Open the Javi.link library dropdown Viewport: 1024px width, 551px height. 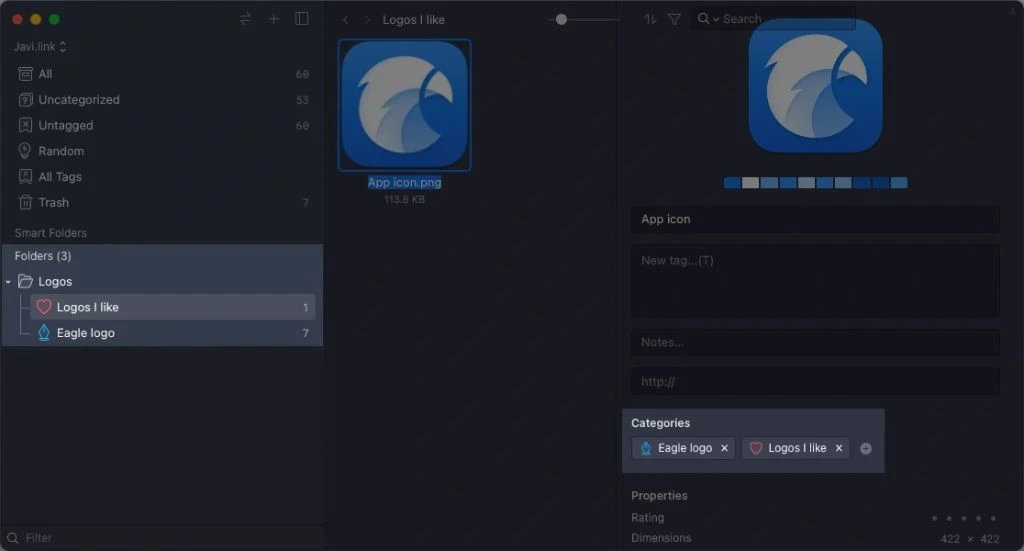point(40,47)
